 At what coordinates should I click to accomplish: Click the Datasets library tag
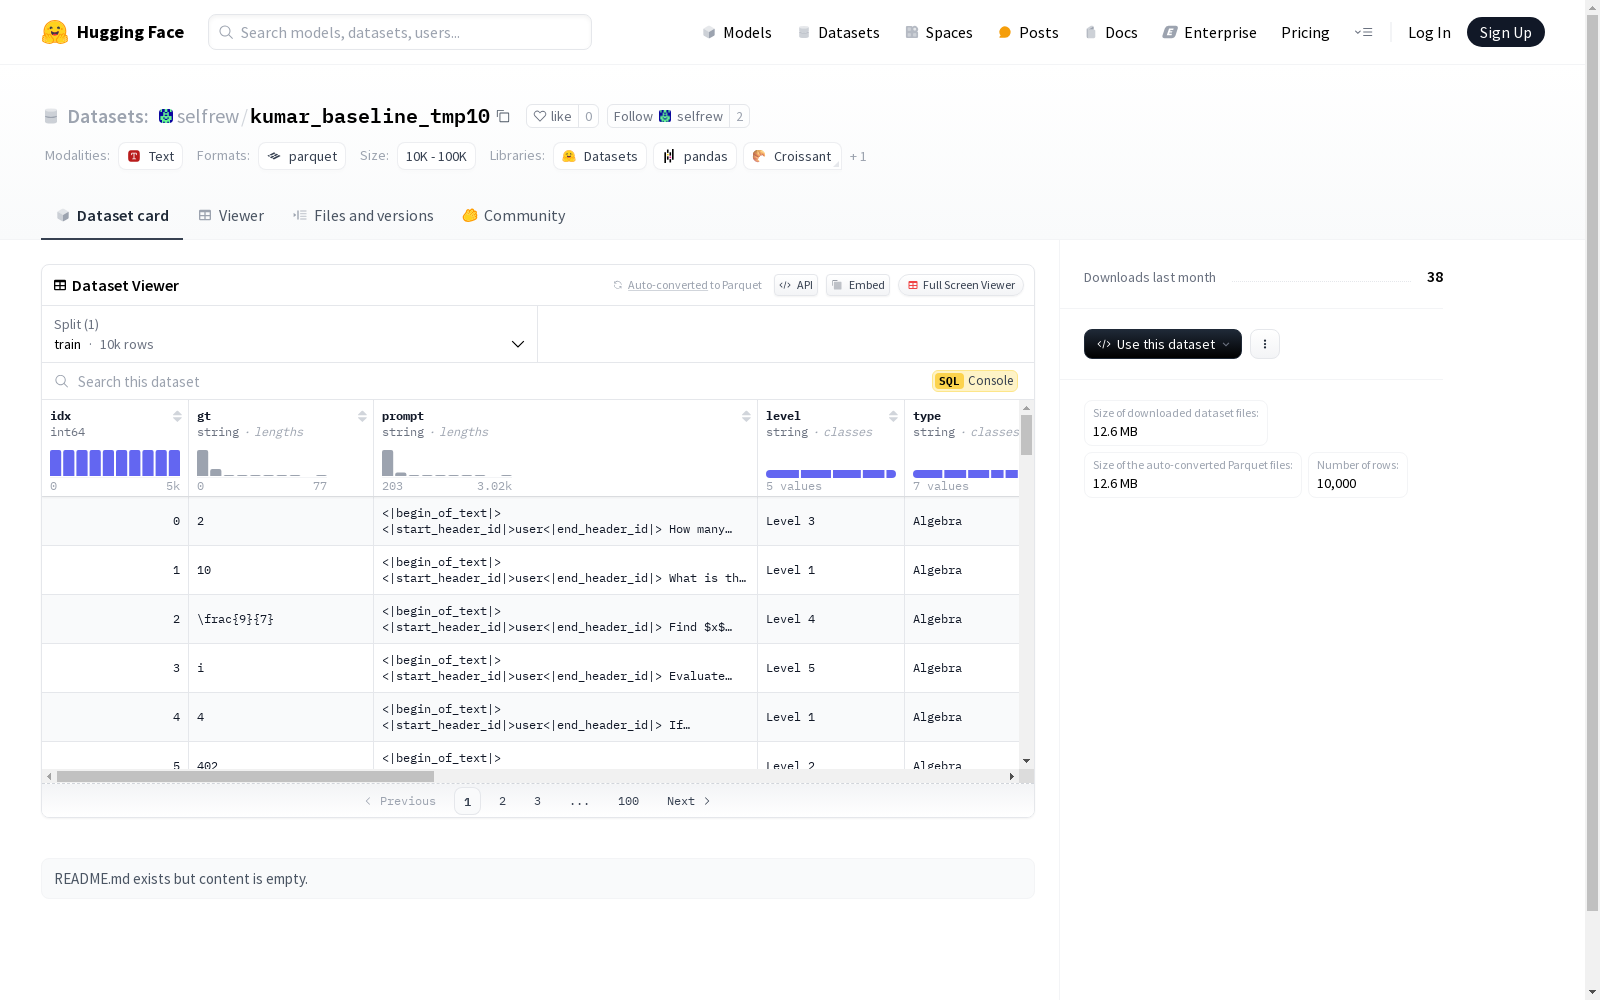[x=600, y=156]
